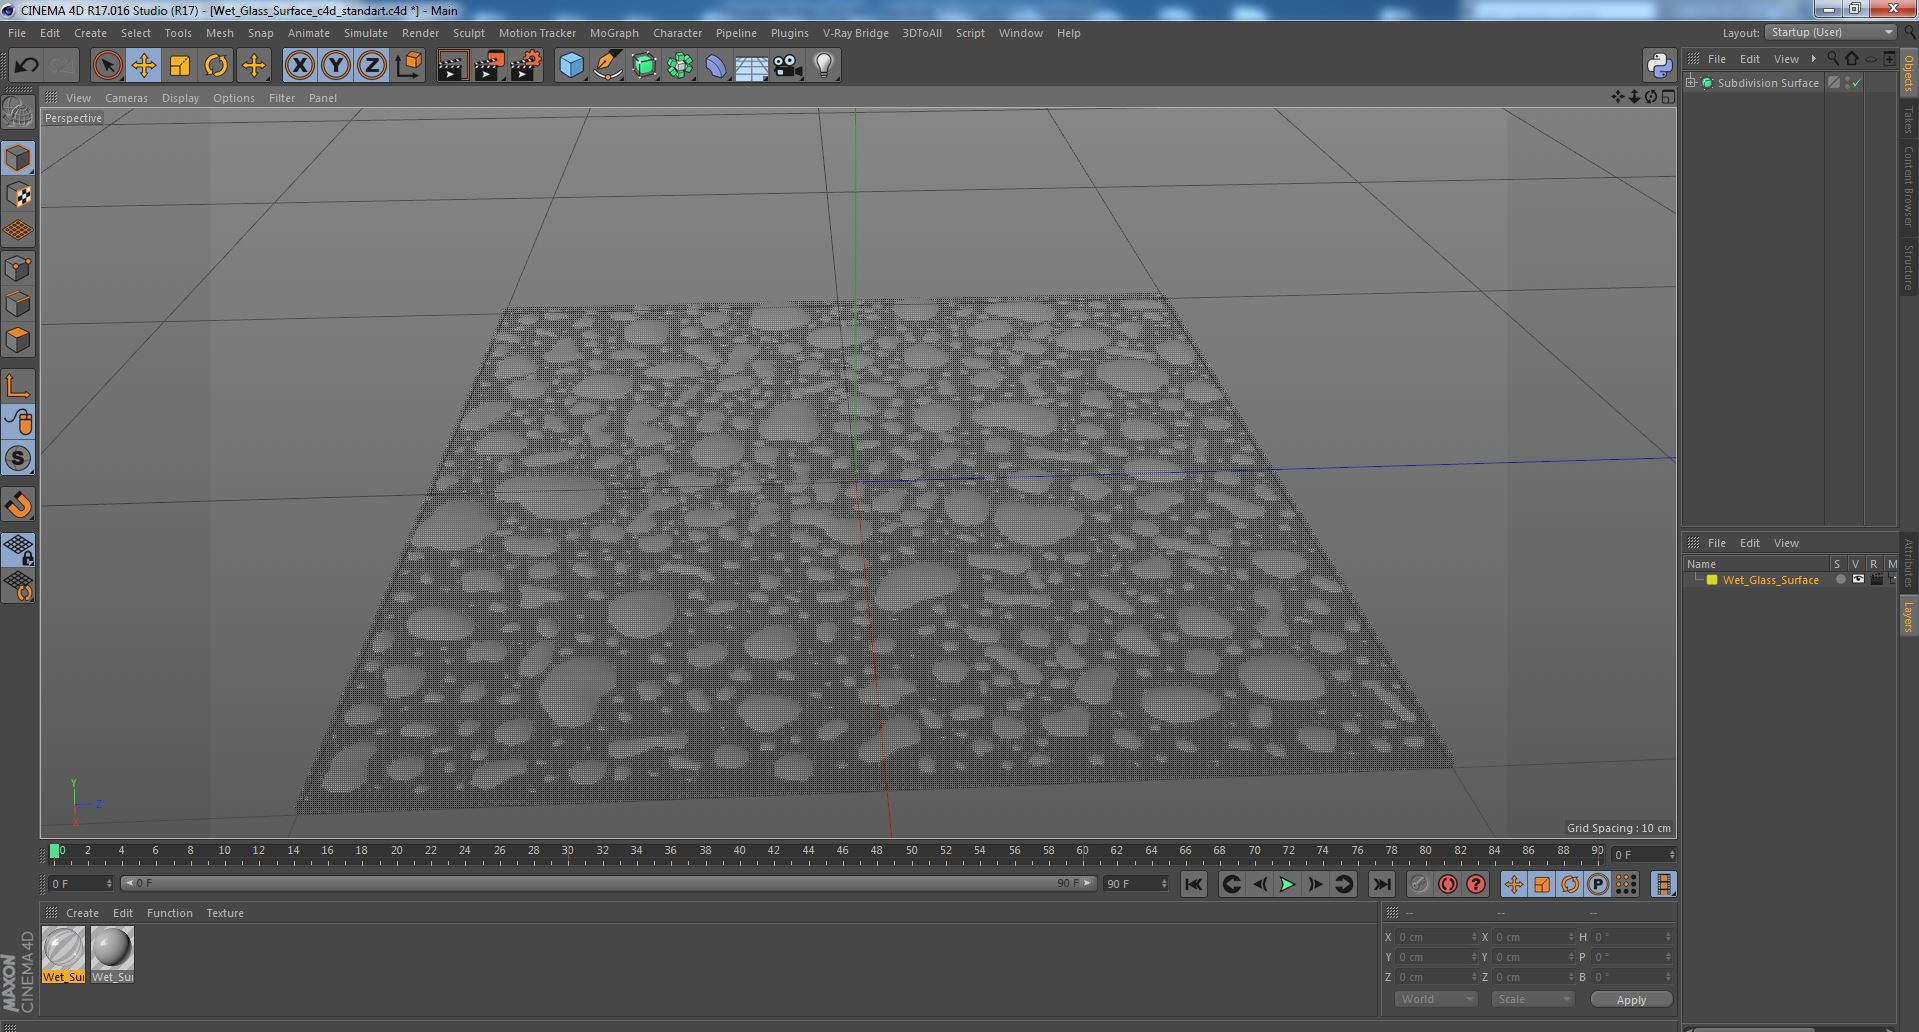The width and height of the screenshot is (1919, 1032).
Task: Open the World coordinate dropdown
Action: pyautogui.click(x=1435, y=999)
